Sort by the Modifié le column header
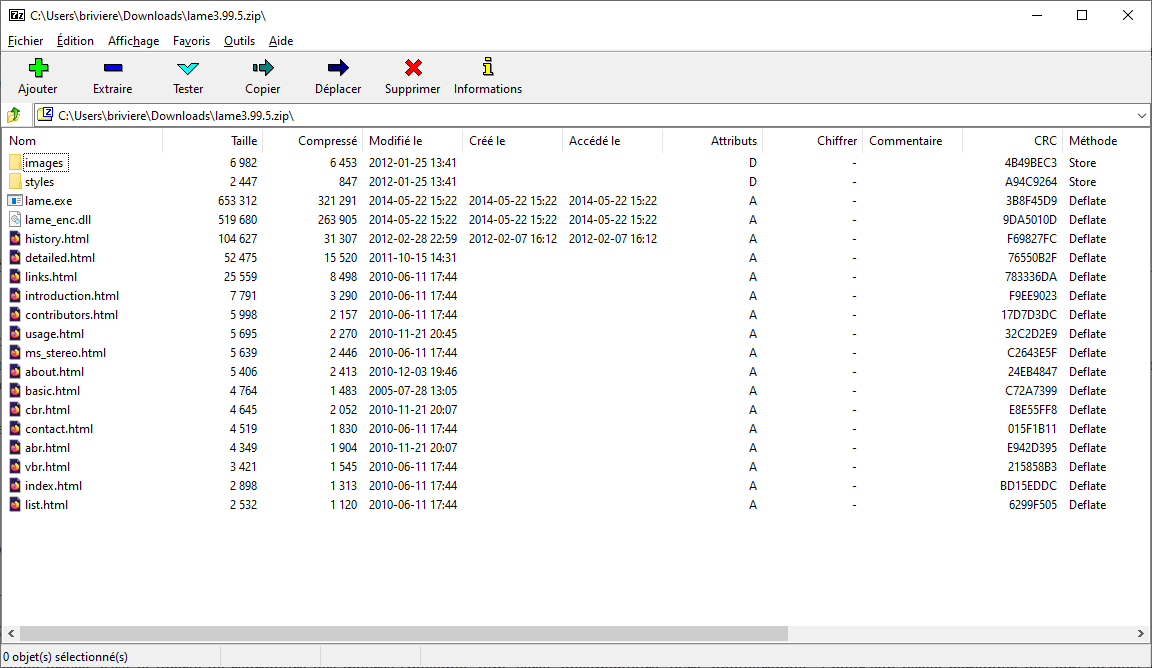The image size is (1152, 668). tap(412, 140)
